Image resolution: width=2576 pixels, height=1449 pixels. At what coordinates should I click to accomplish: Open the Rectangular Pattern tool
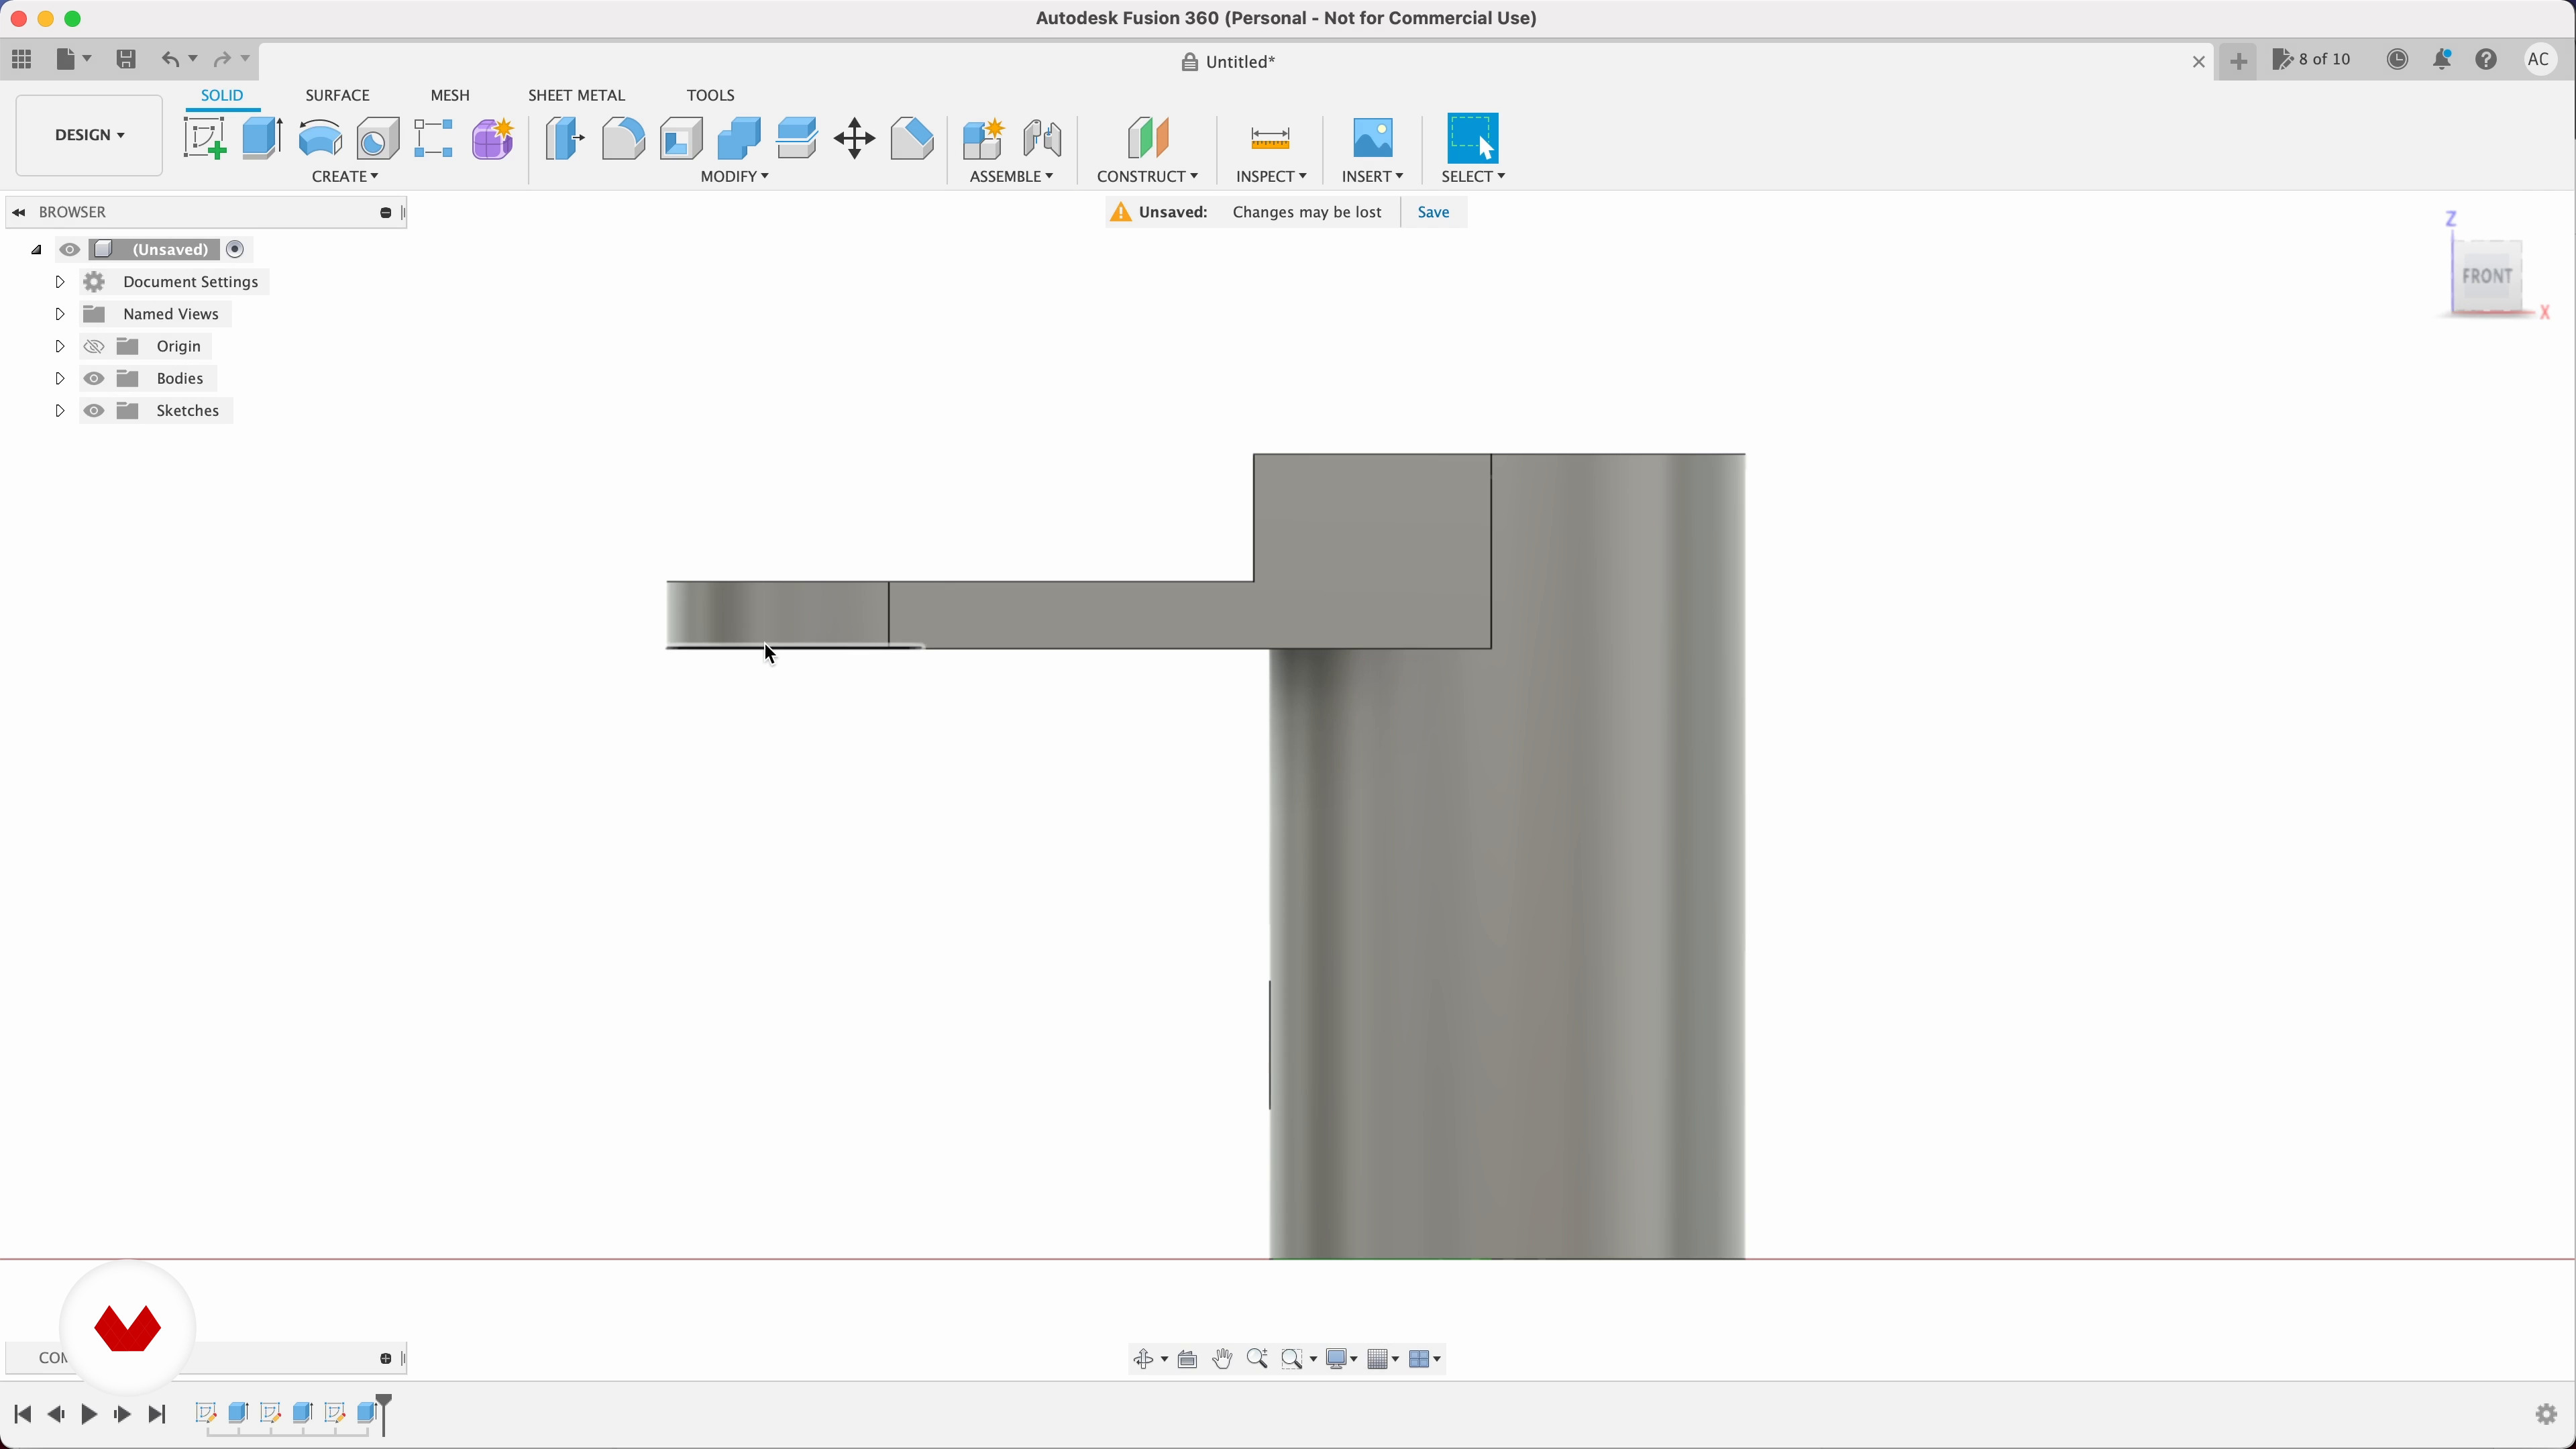(434, 138)
